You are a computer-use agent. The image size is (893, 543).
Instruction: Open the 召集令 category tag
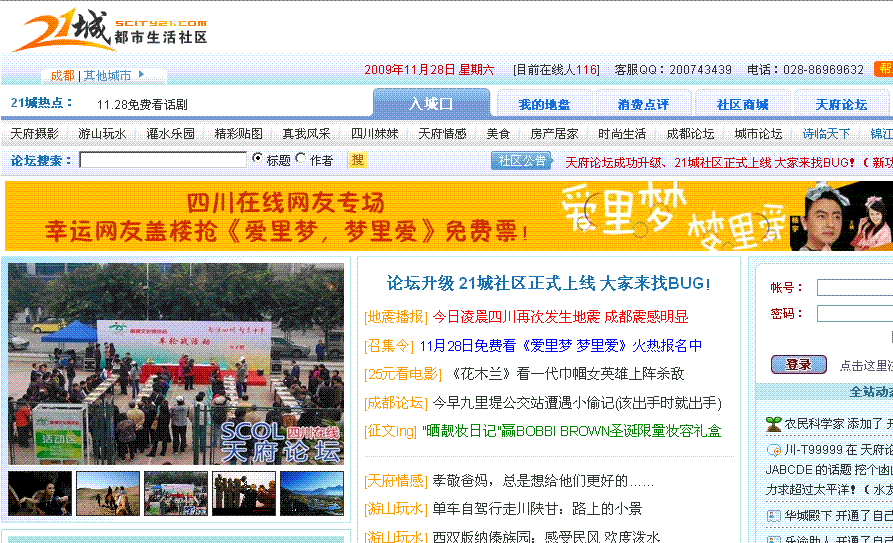(389, 346)
